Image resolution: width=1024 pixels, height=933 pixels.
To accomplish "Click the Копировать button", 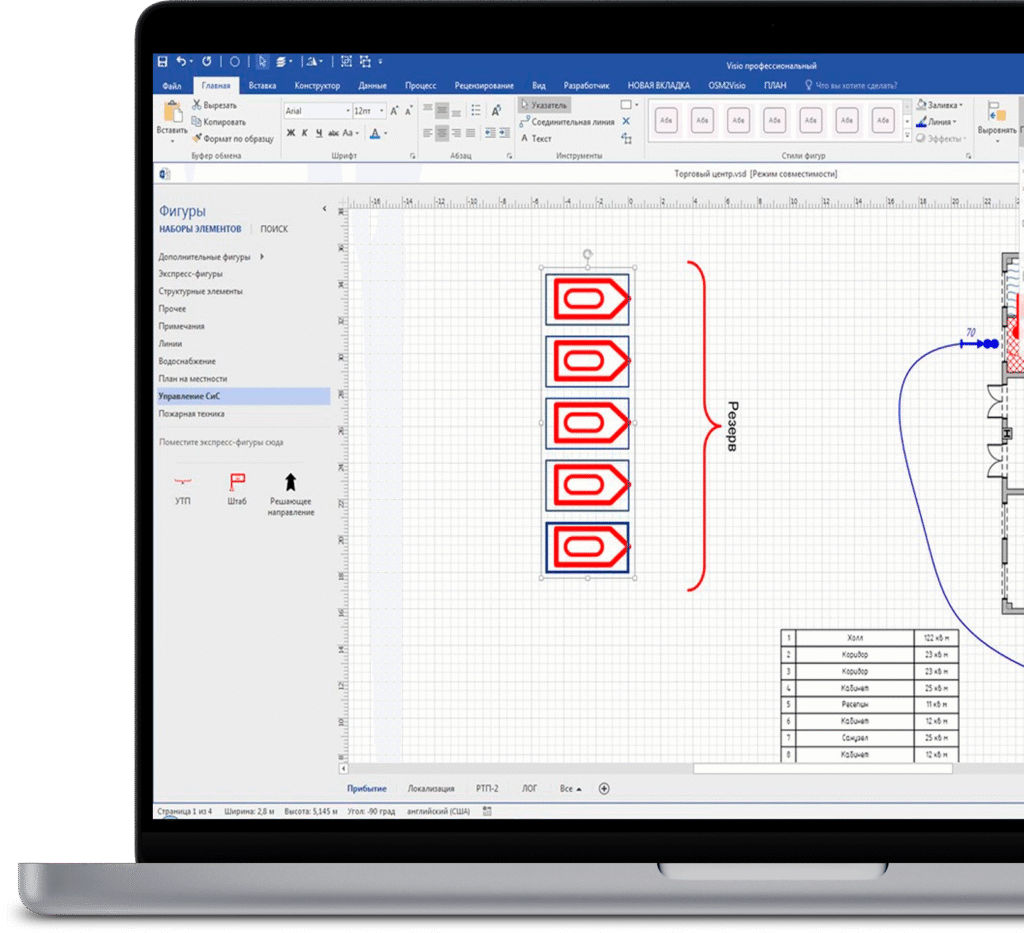I will (224, 122).
